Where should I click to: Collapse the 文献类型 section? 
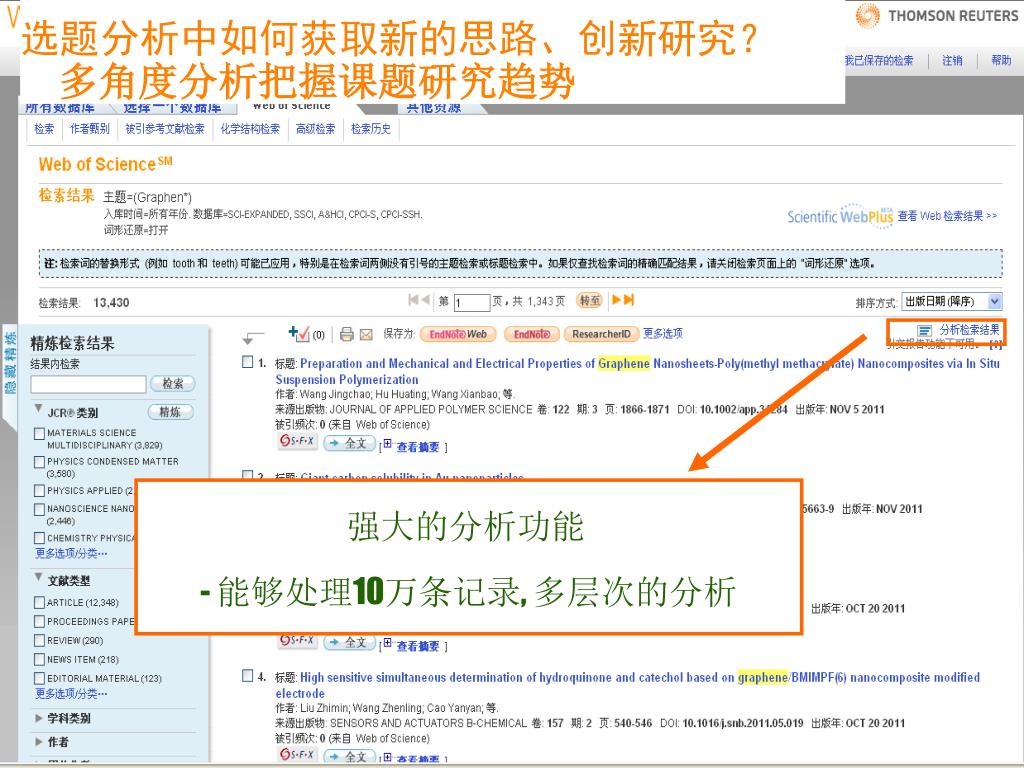point(38,577)
